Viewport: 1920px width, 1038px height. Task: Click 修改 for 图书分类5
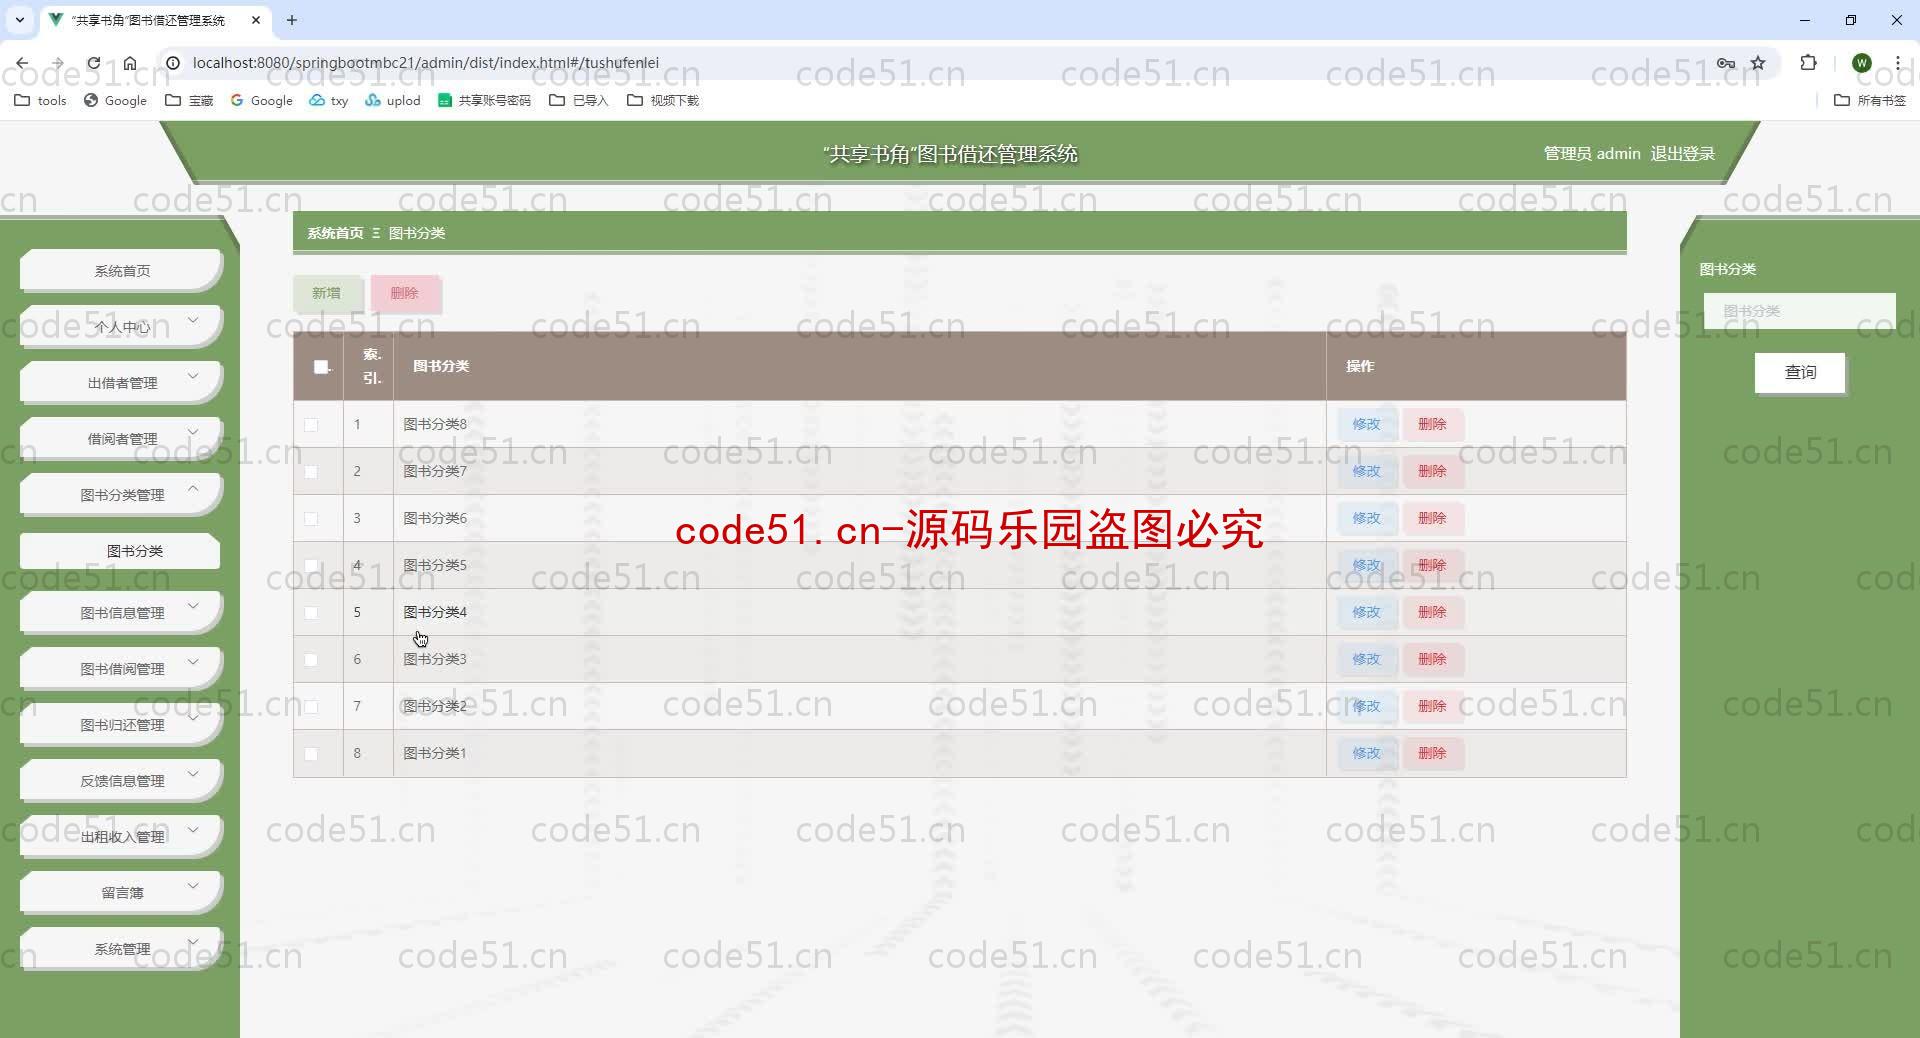click(x=1366, y=565)
